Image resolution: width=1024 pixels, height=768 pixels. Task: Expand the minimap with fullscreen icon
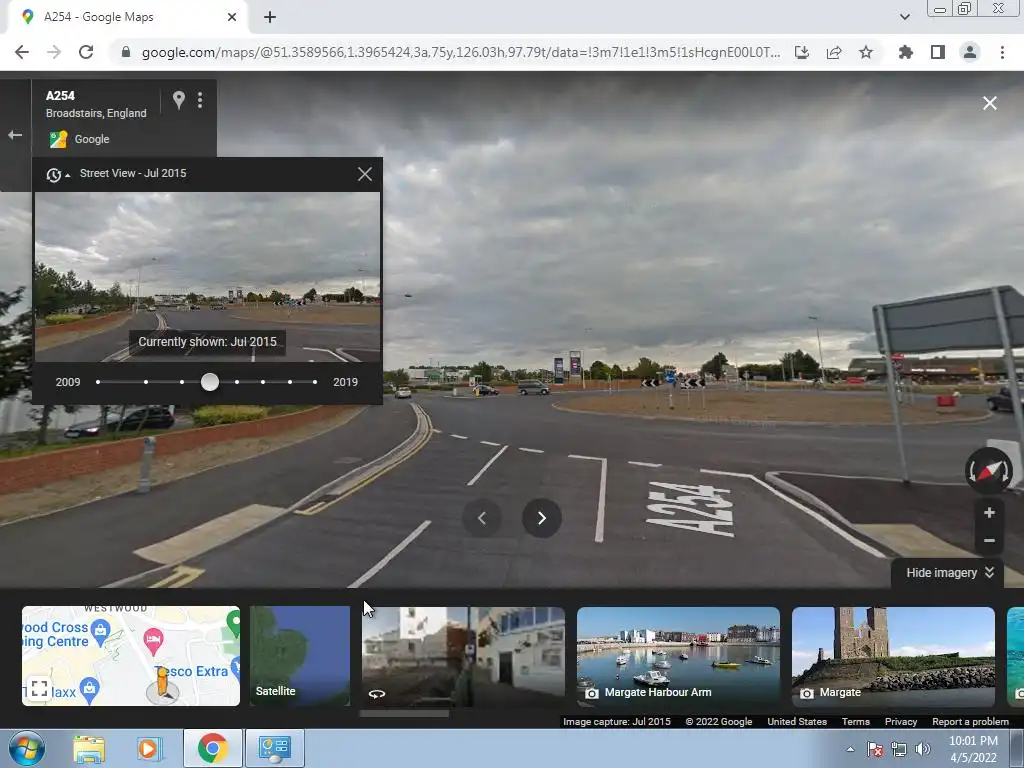[x=39, y=688]
